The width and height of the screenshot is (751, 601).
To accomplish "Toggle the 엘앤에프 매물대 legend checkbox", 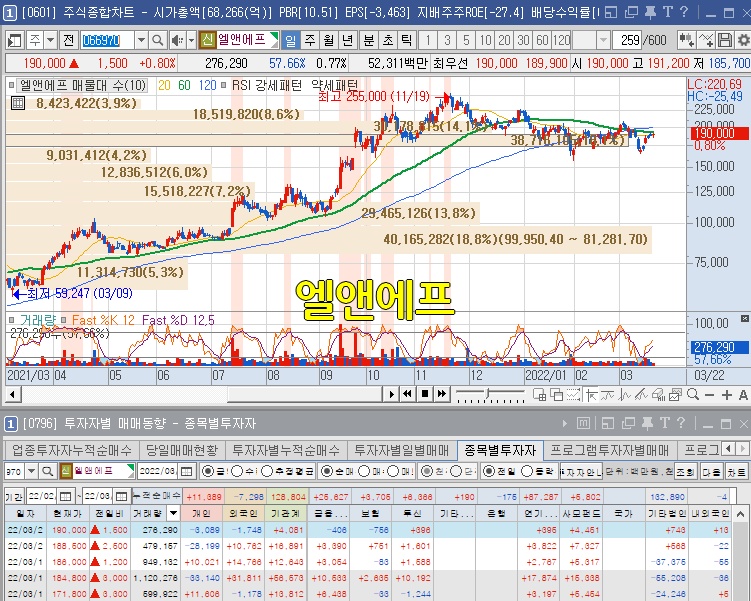I will pyautogui.click(x=11, y=86).
